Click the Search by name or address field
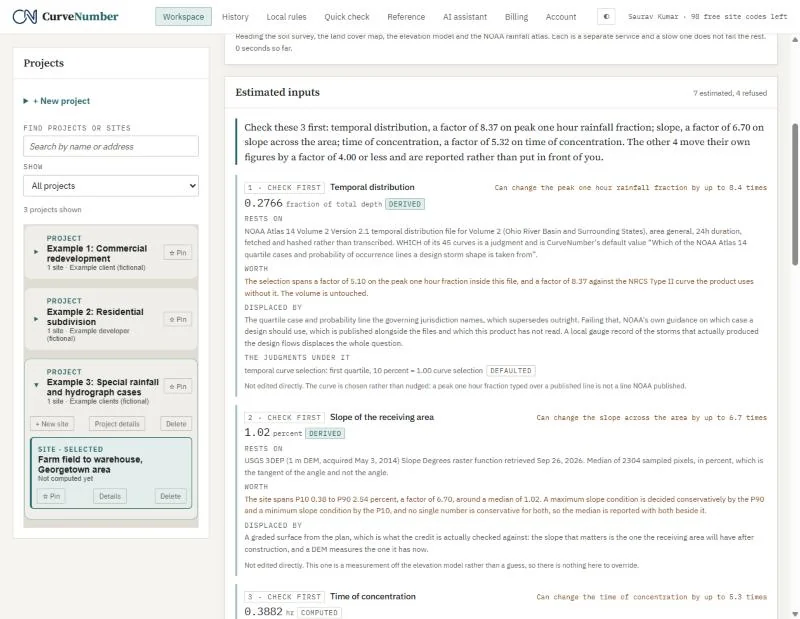Viewport: 800px width, 619px height. [111, 146]
